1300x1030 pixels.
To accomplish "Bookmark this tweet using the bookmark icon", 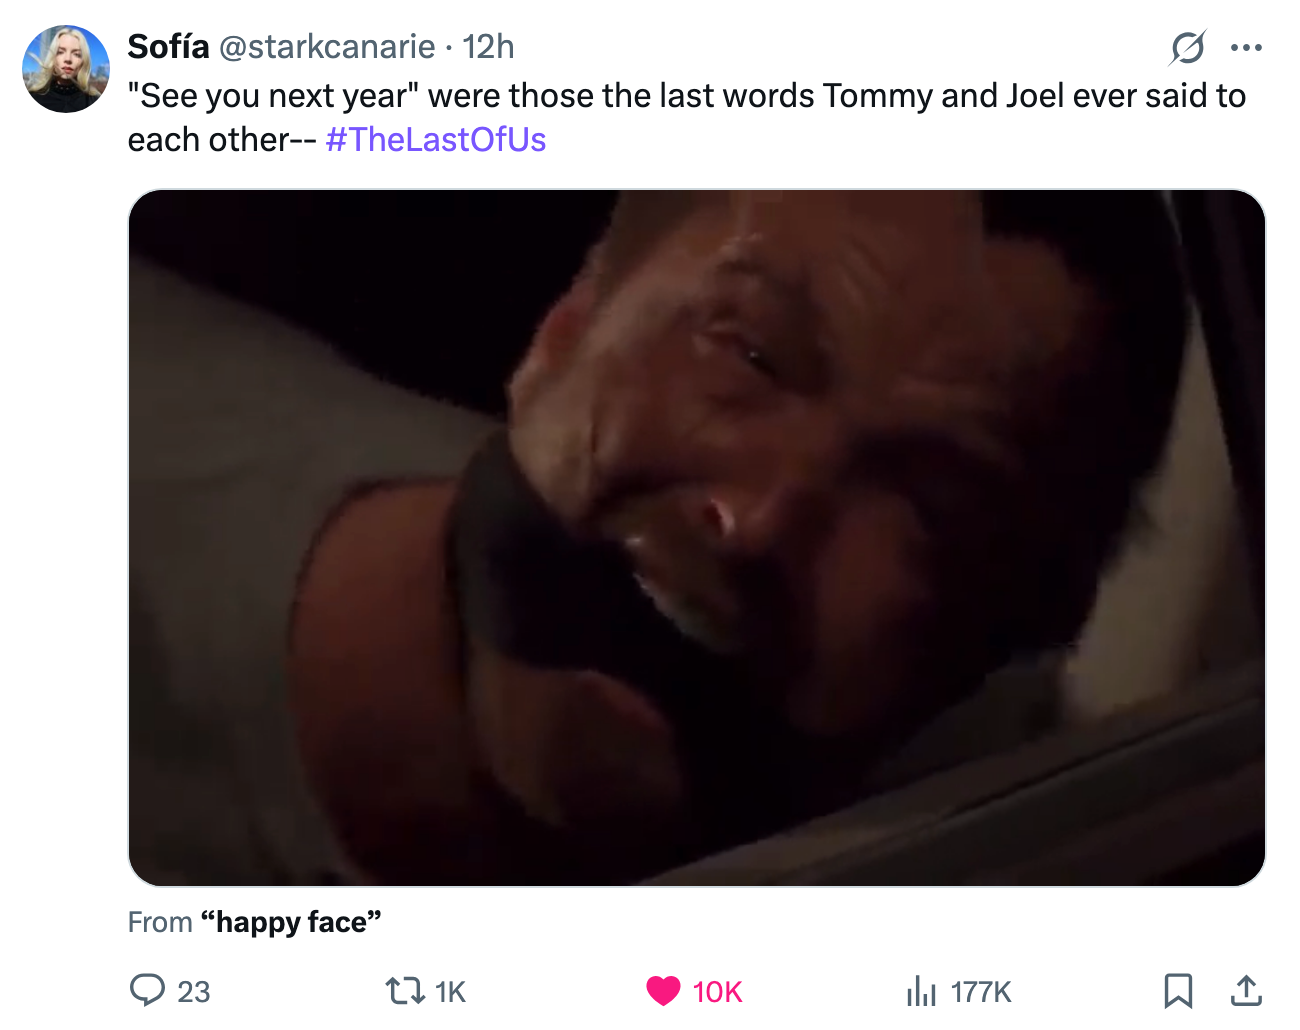I will tap(1178, 992).
